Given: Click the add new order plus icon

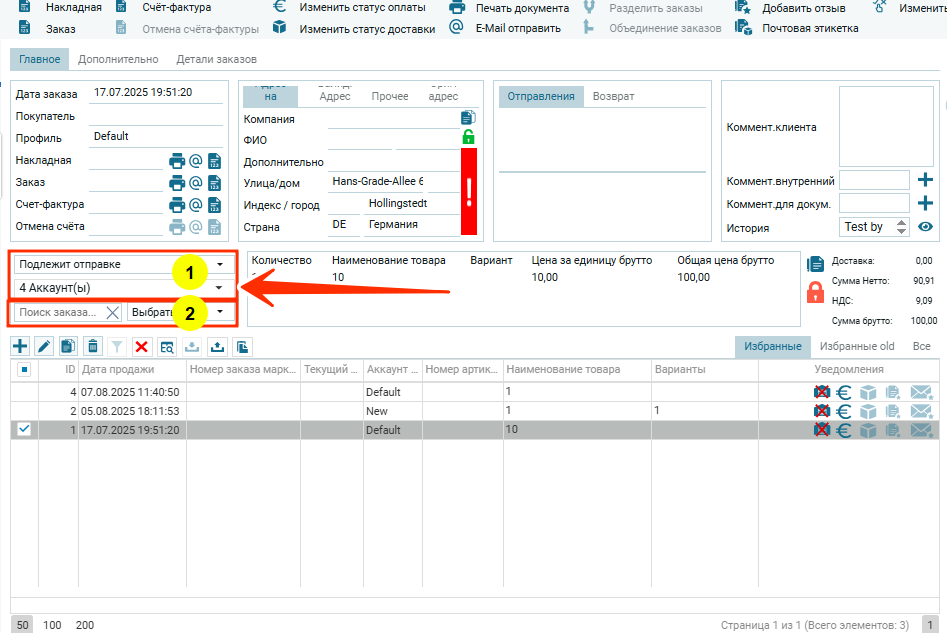Looking at the screenshot, I should point(20,346).
